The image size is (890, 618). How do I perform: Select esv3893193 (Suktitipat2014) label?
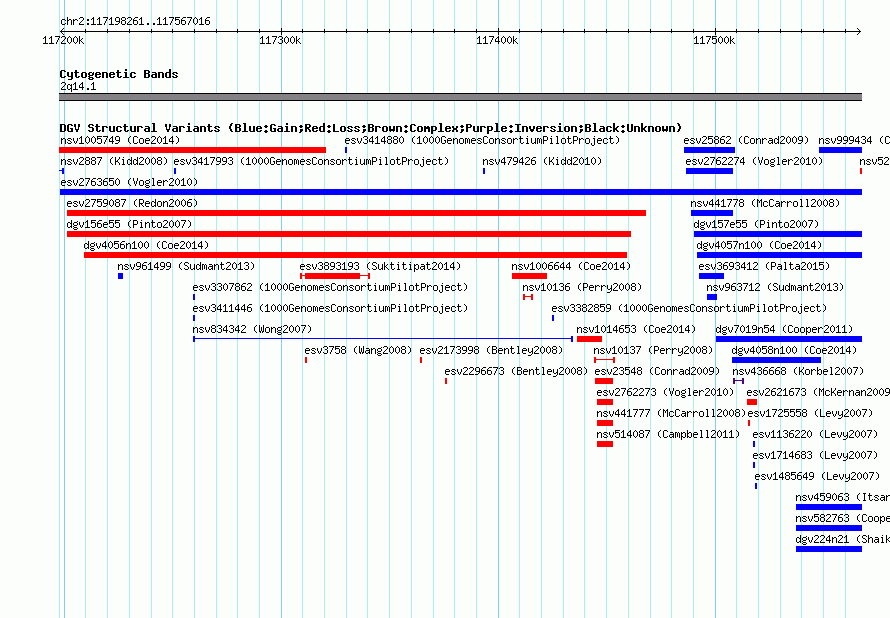pos(380,266)
